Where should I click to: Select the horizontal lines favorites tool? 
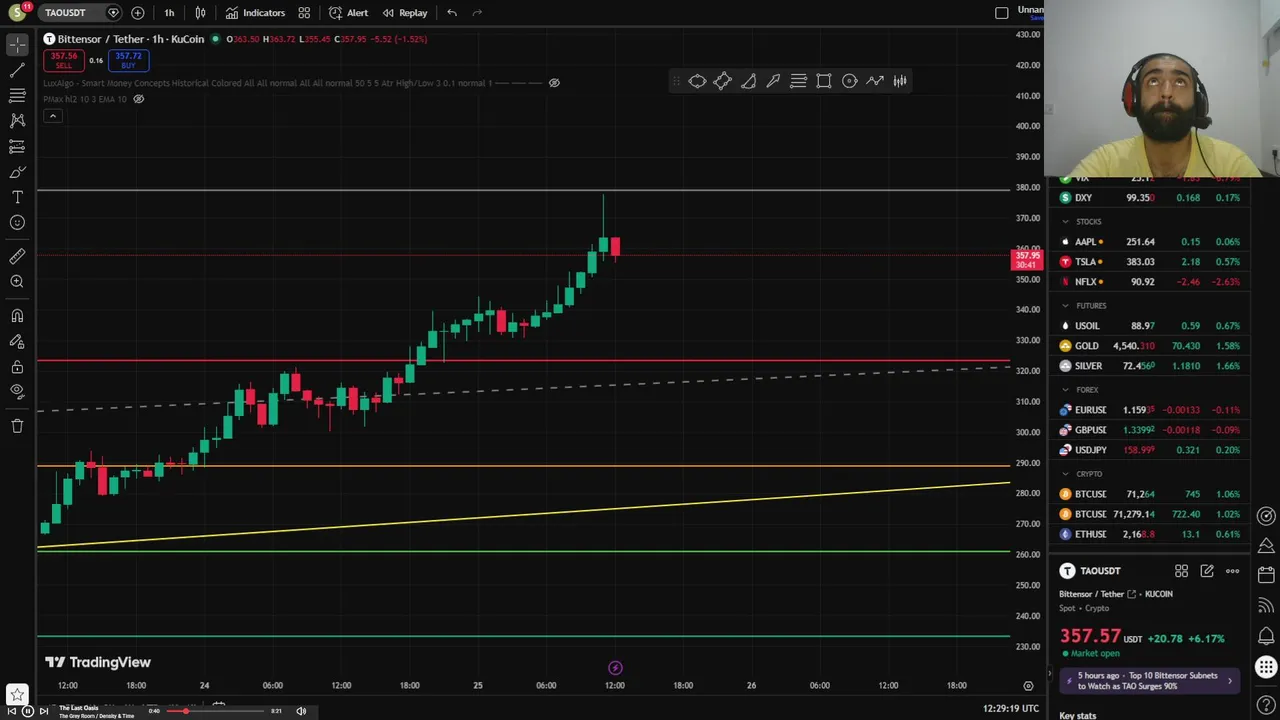tap(798, 81)
